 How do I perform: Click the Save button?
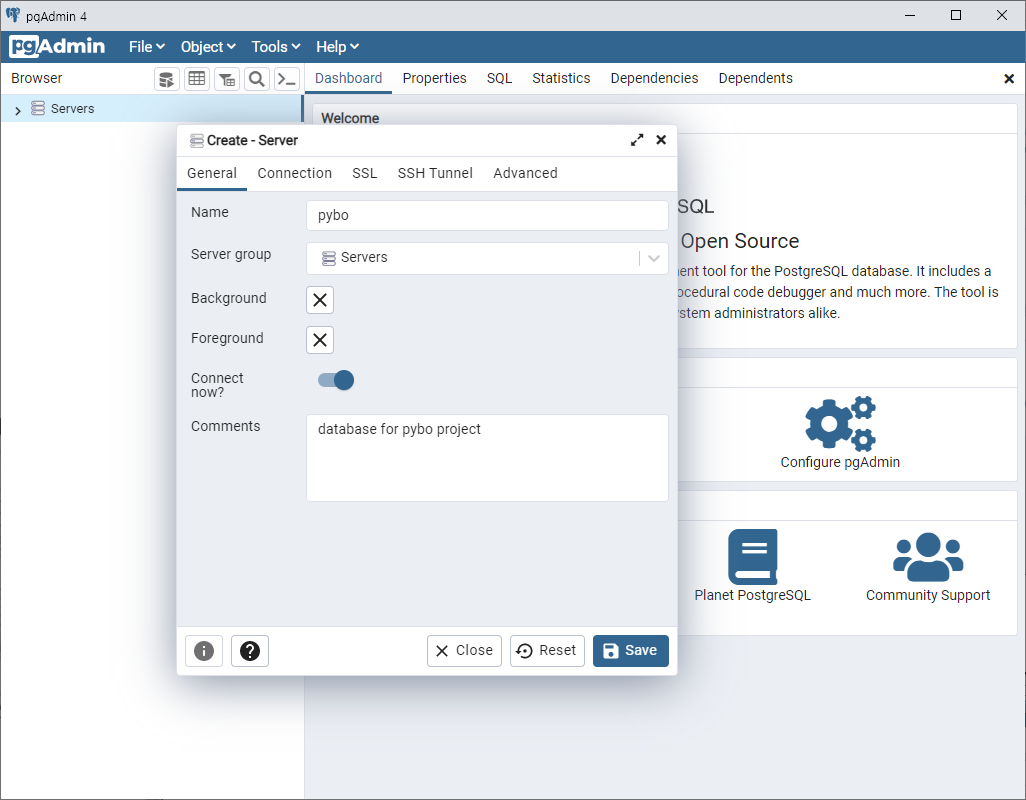coord(631,651)
